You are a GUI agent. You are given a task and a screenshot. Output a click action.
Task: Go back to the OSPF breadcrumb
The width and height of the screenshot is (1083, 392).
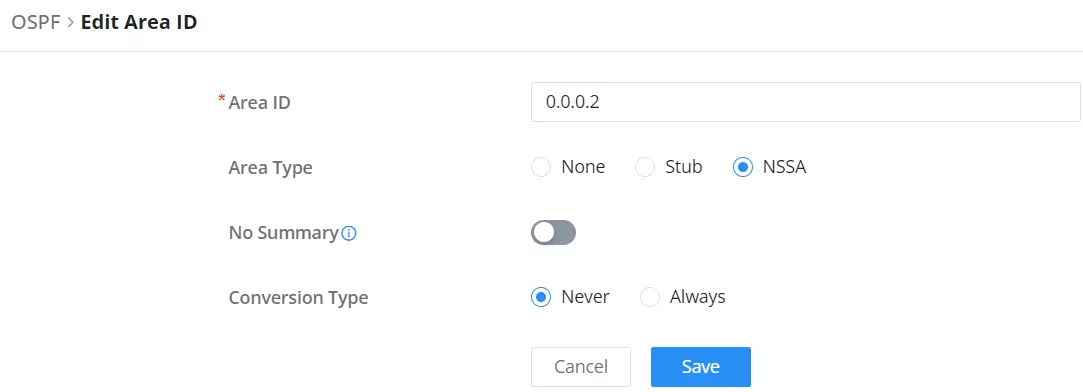click(36, 22)
